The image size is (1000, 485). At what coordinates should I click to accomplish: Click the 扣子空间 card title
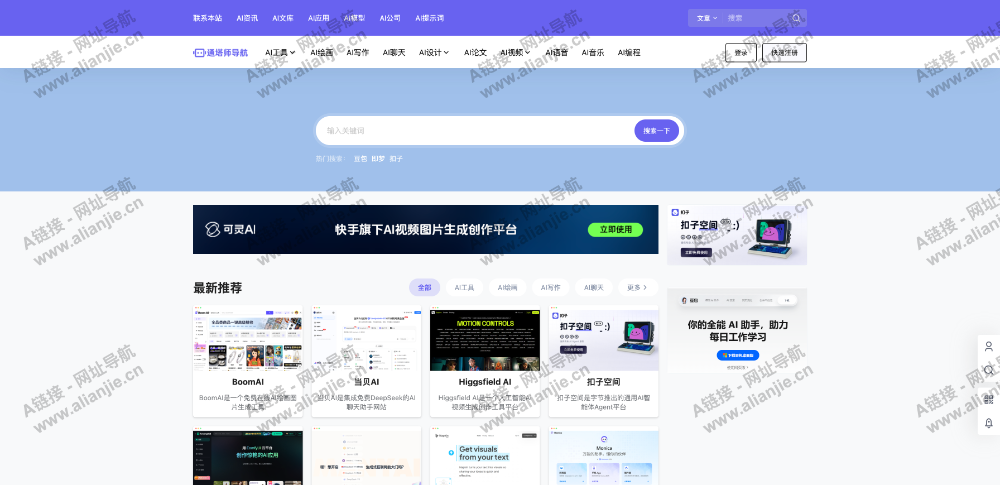[603, 382]
